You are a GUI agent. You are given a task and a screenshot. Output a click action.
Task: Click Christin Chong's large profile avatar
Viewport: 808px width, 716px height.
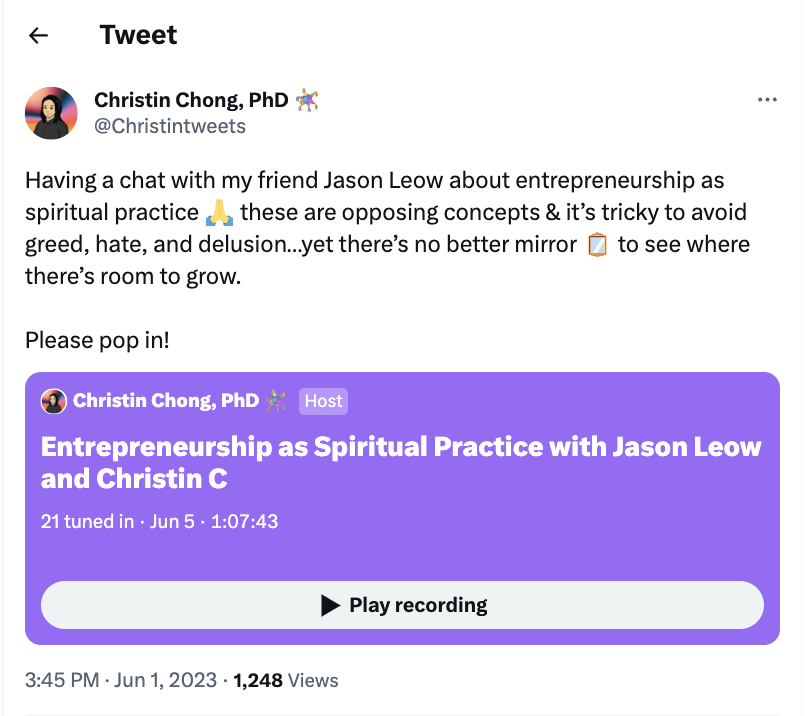pyautogui.click(x=51, y=113)
